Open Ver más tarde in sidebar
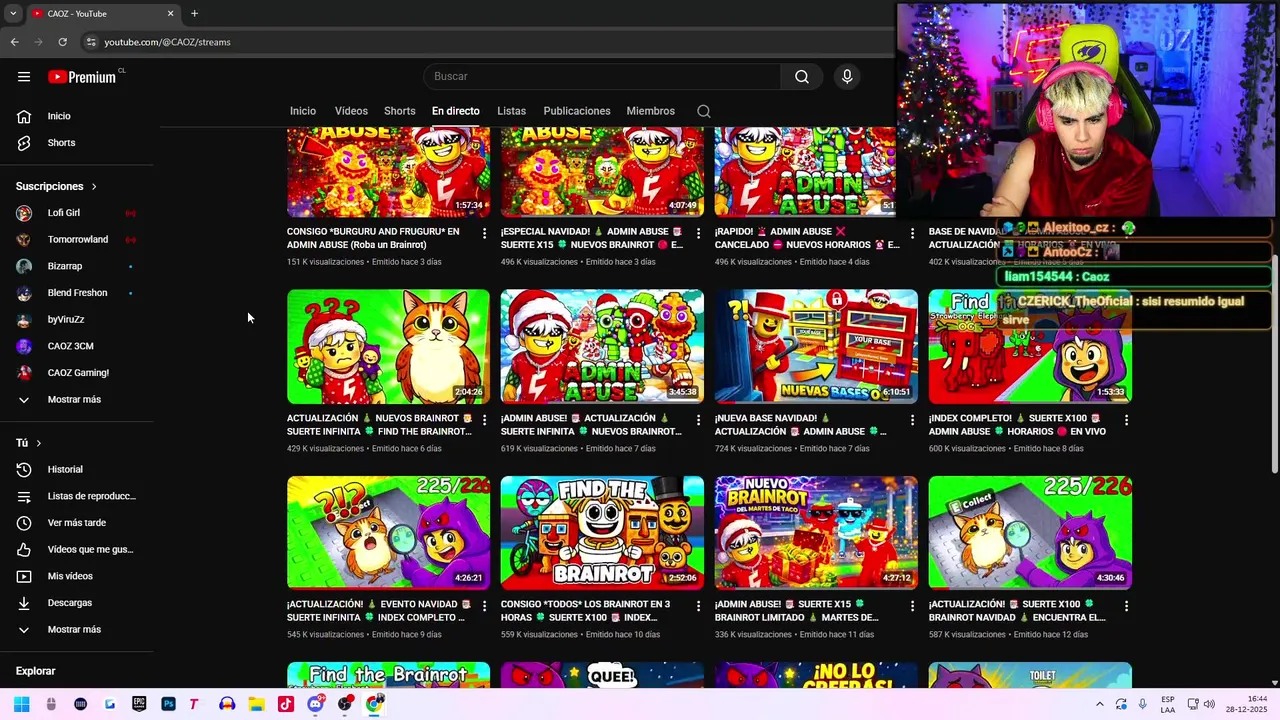Image resolution: width=1280 pixels, height=720 pixels. pyautogui.click(x=76, y=523)
